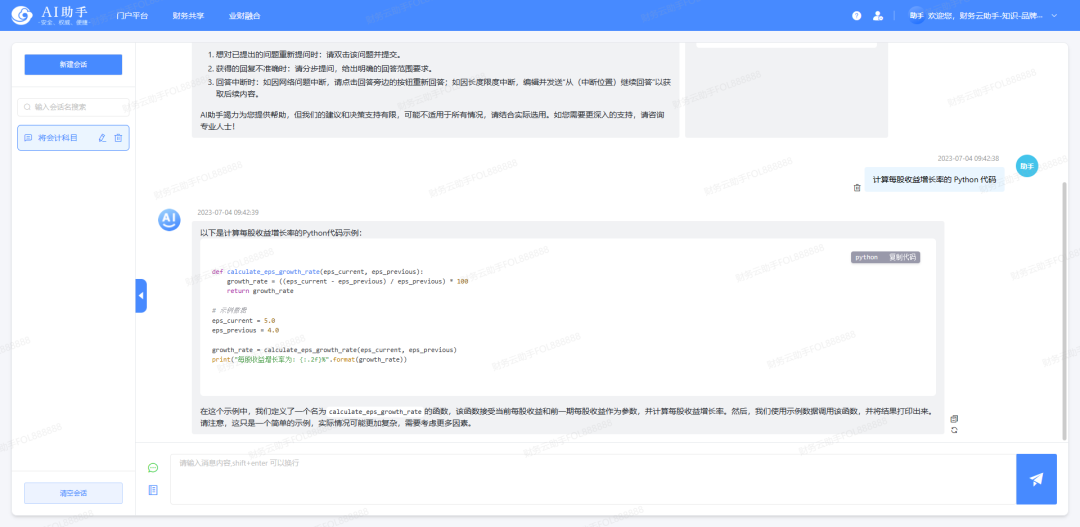Regenerate the AI reply with refresh icon
The height and width of the screenshot is (527, 1080).
pyautogui.click(x=954, y=430)
